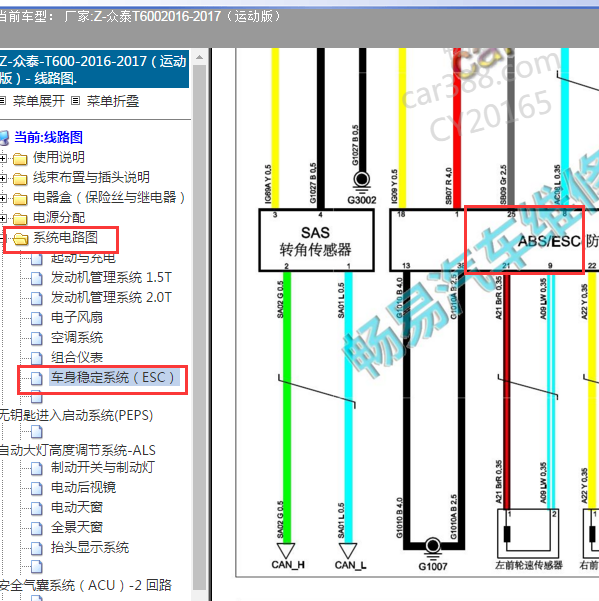Click page icon beside 空调系统

click(36, 338)
